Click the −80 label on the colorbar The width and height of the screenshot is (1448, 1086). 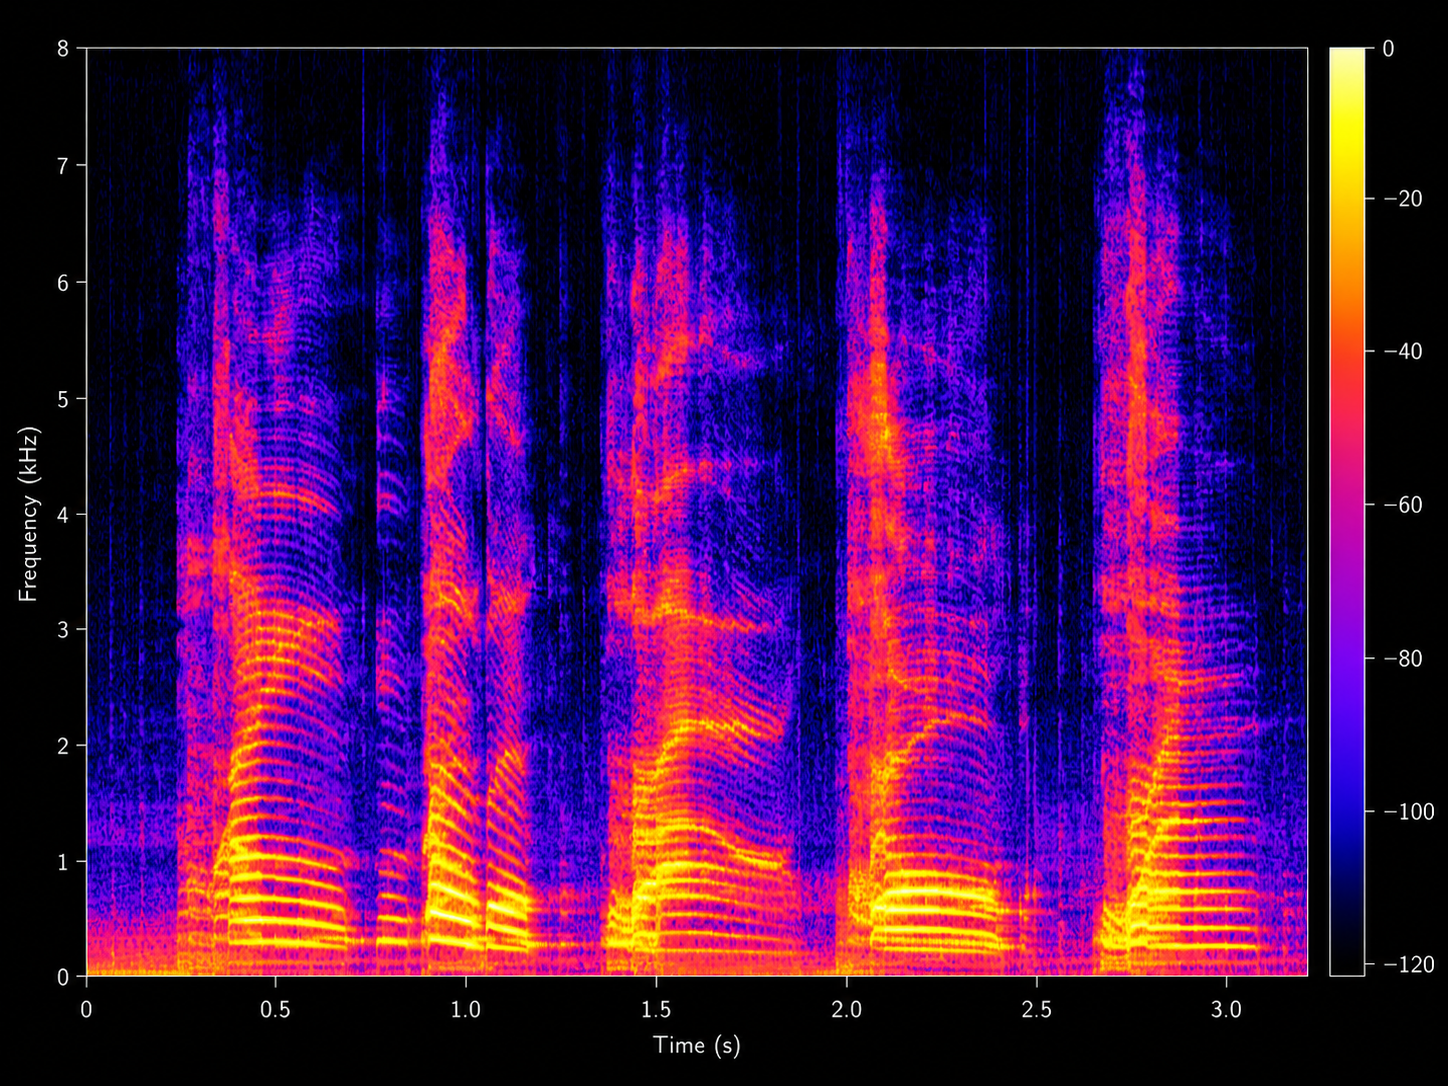[x=1403, y=659]
